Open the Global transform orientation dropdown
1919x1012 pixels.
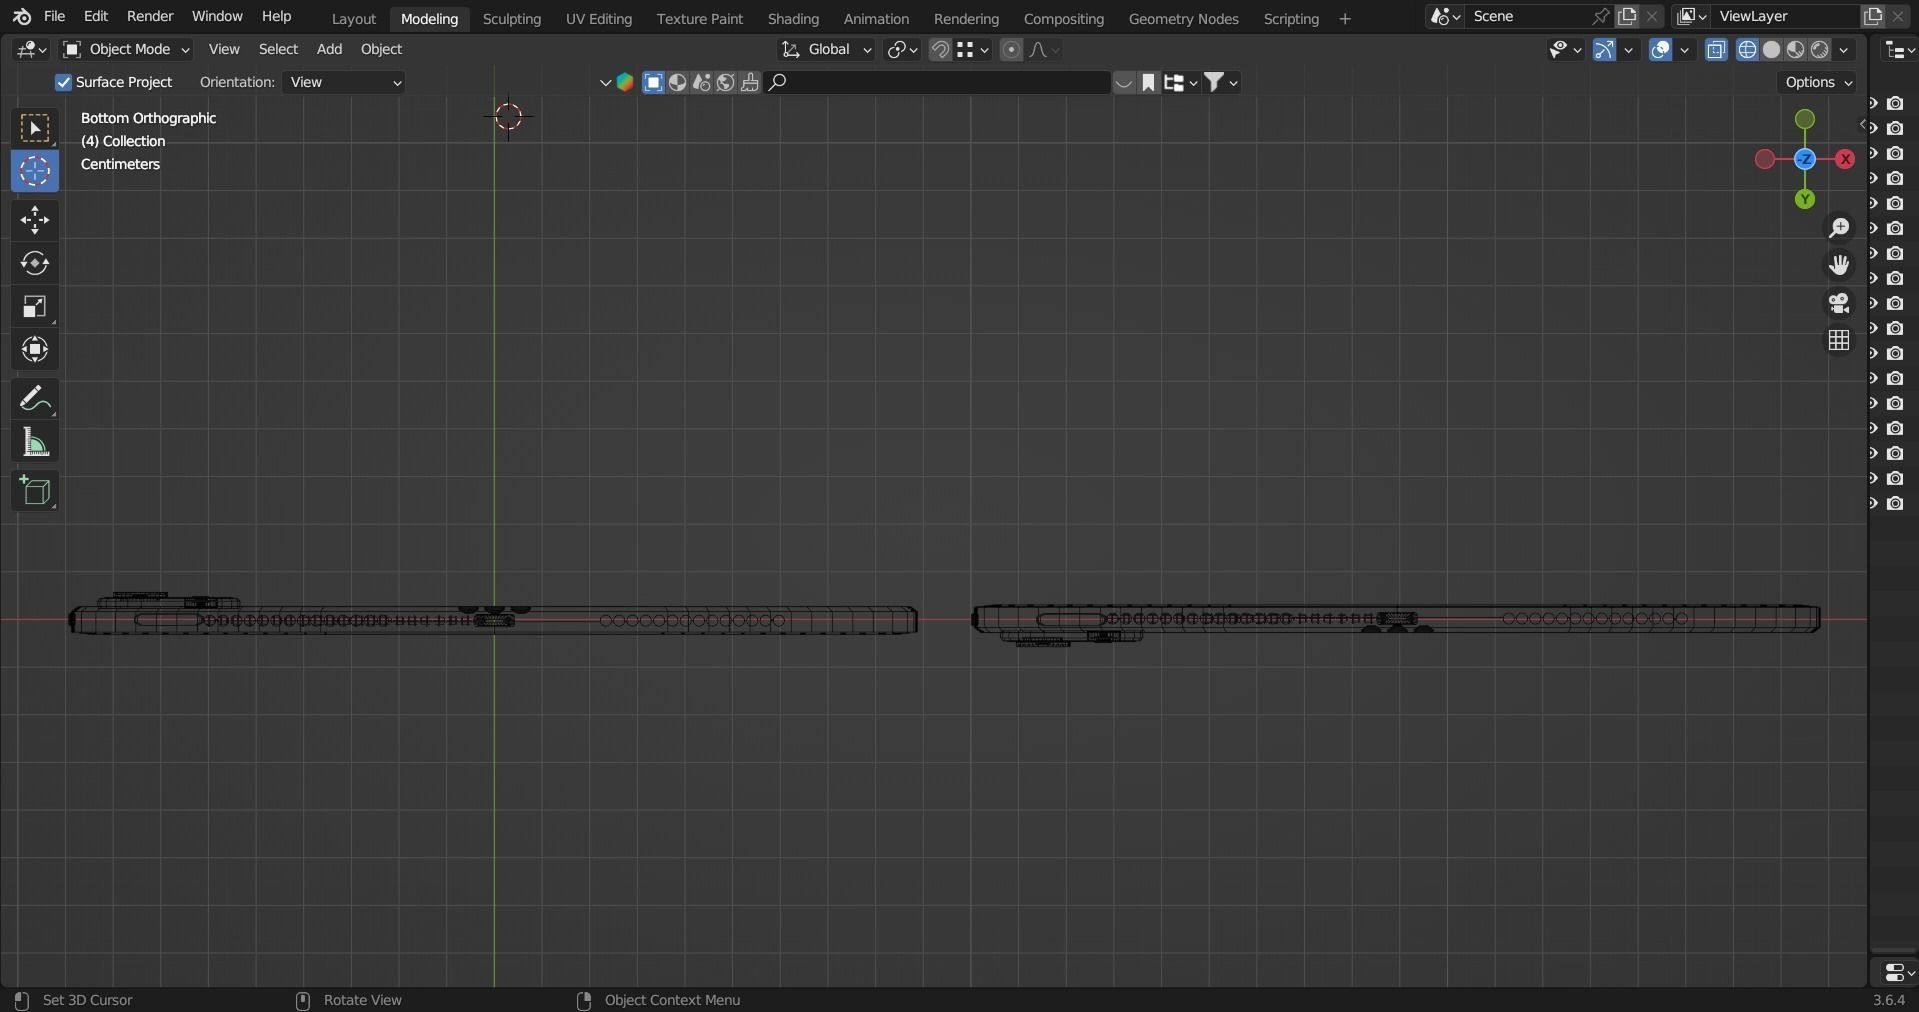pos(826,50)
